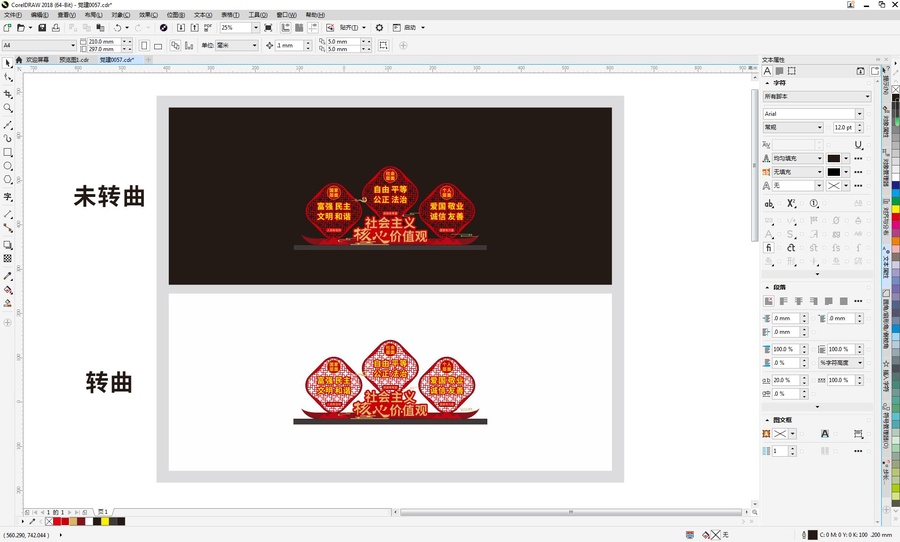Image resolution: width=900 pixels, height=542 pixels.
Task: Select the Pick tool in the toolbox
Action: pos(7,63)
